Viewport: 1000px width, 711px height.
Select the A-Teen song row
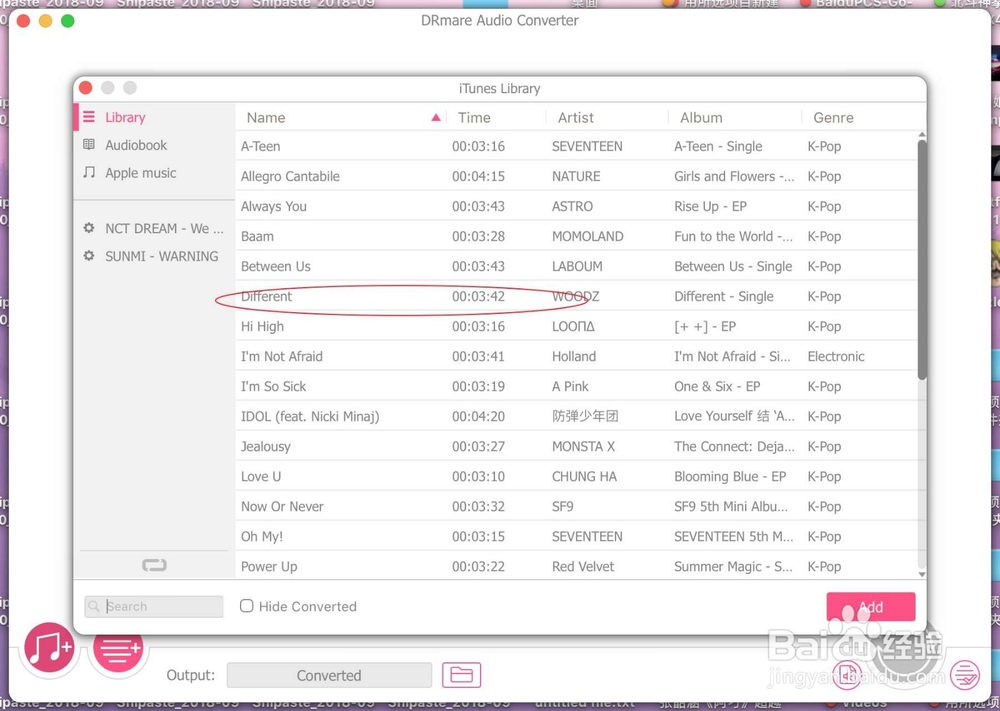576,146
